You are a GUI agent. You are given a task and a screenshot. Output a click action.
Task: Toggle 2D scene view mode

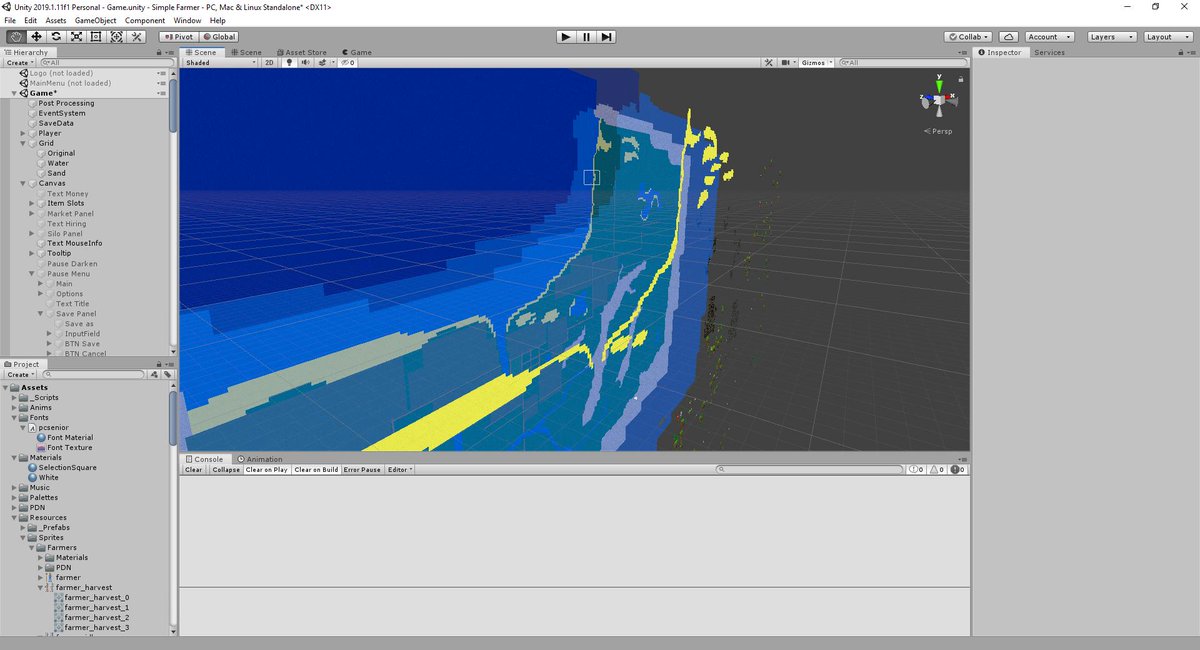(x=269, y=62)
